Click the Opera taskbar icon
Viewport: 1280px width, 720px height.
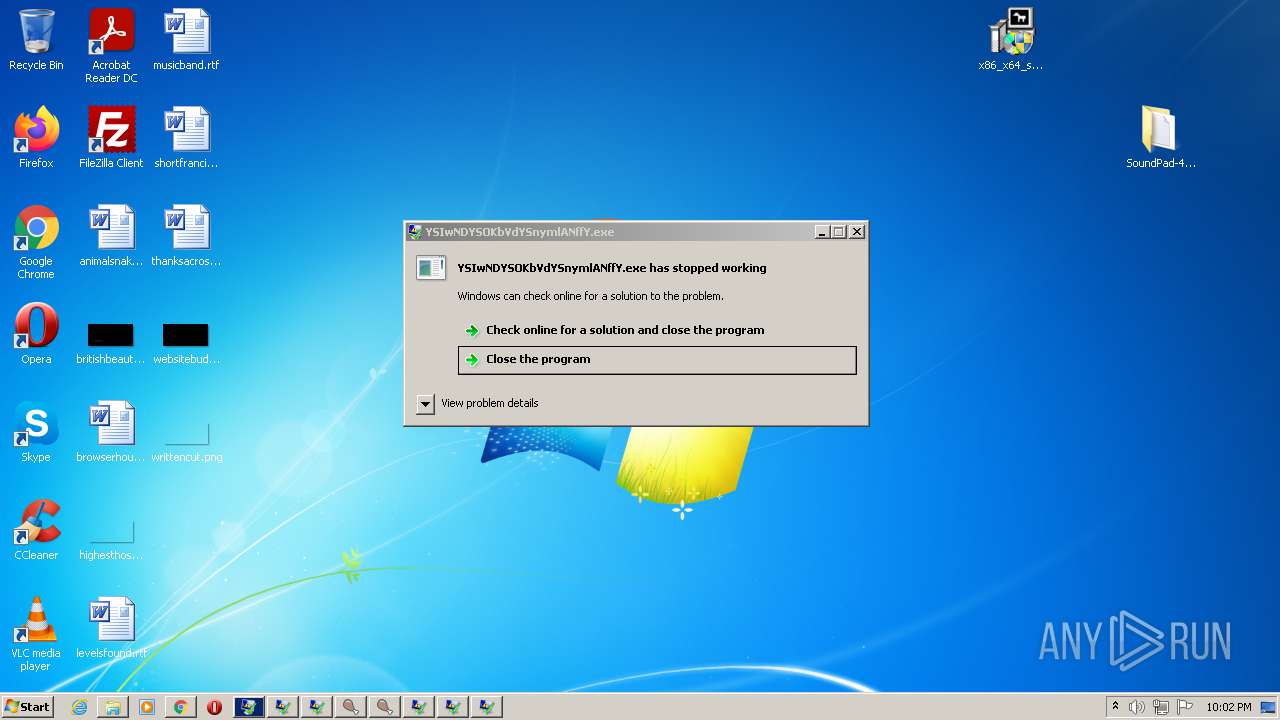[x=215, y=707]
